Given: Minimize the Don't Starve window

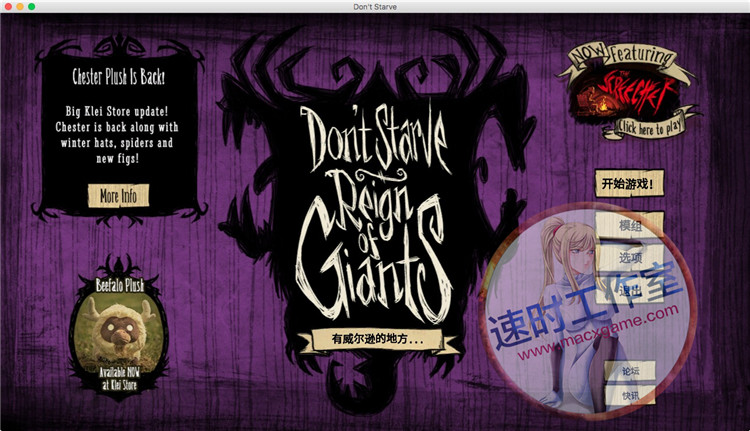Looking at the screenshot, I should point(20,7).
